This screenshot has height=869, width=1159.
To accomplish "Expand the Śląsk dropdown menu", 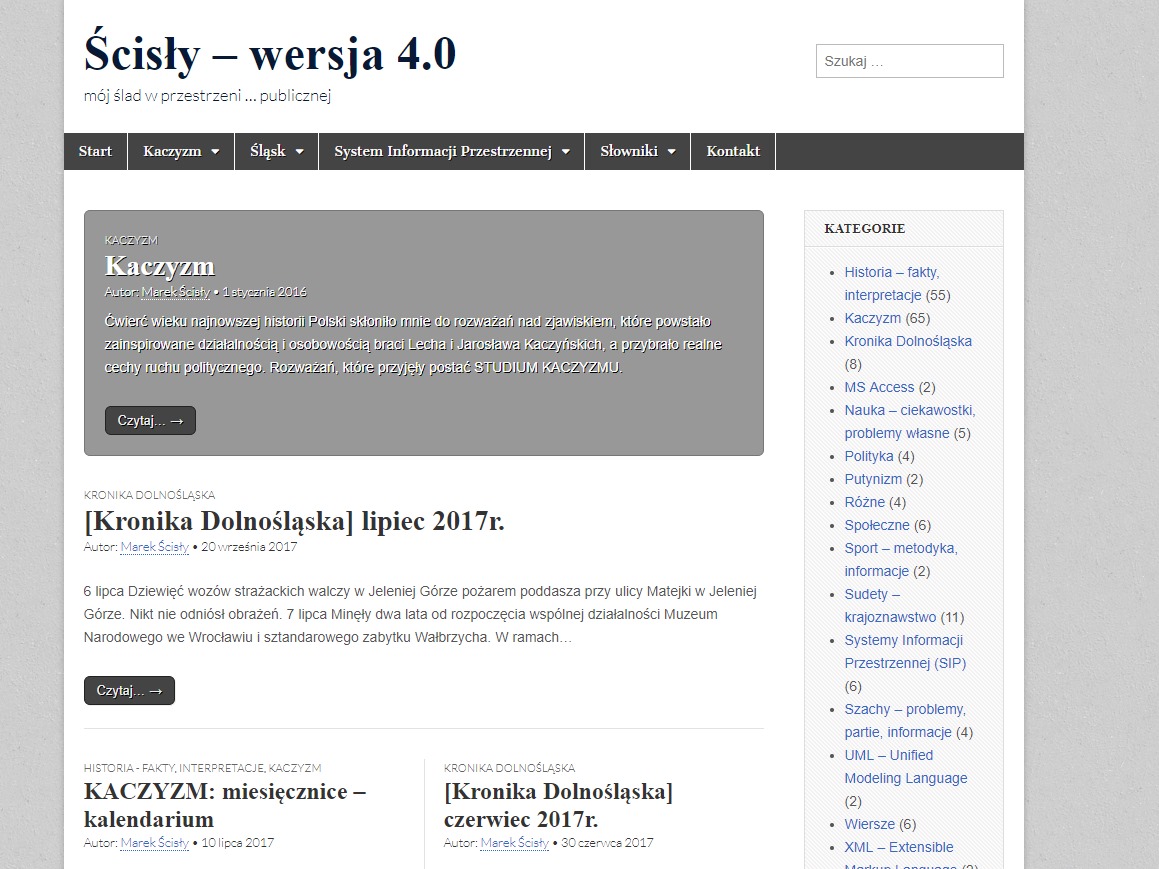I will tap(276, 151).
